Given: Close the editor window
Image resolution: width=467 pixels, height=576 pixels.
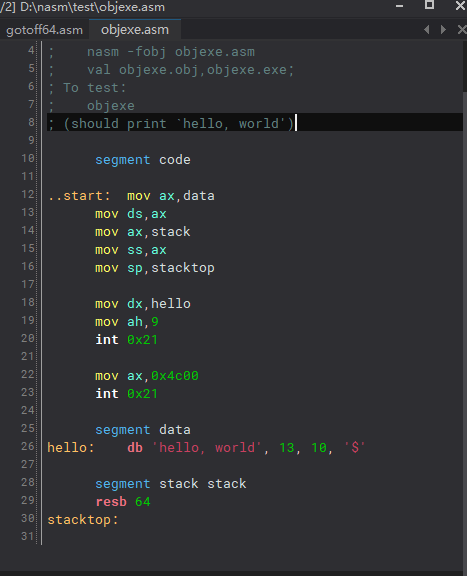Looking at the screenshot, I should click(x=460, y=6).
